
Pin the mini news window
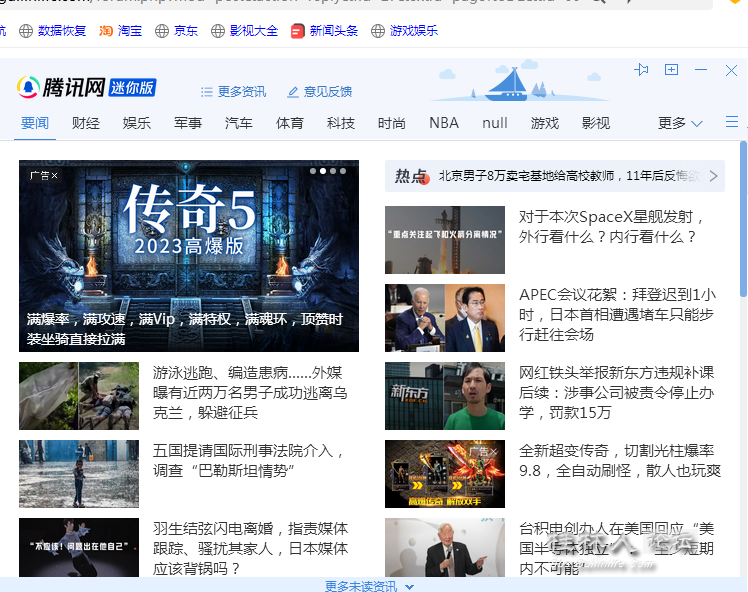coord(641,70)
